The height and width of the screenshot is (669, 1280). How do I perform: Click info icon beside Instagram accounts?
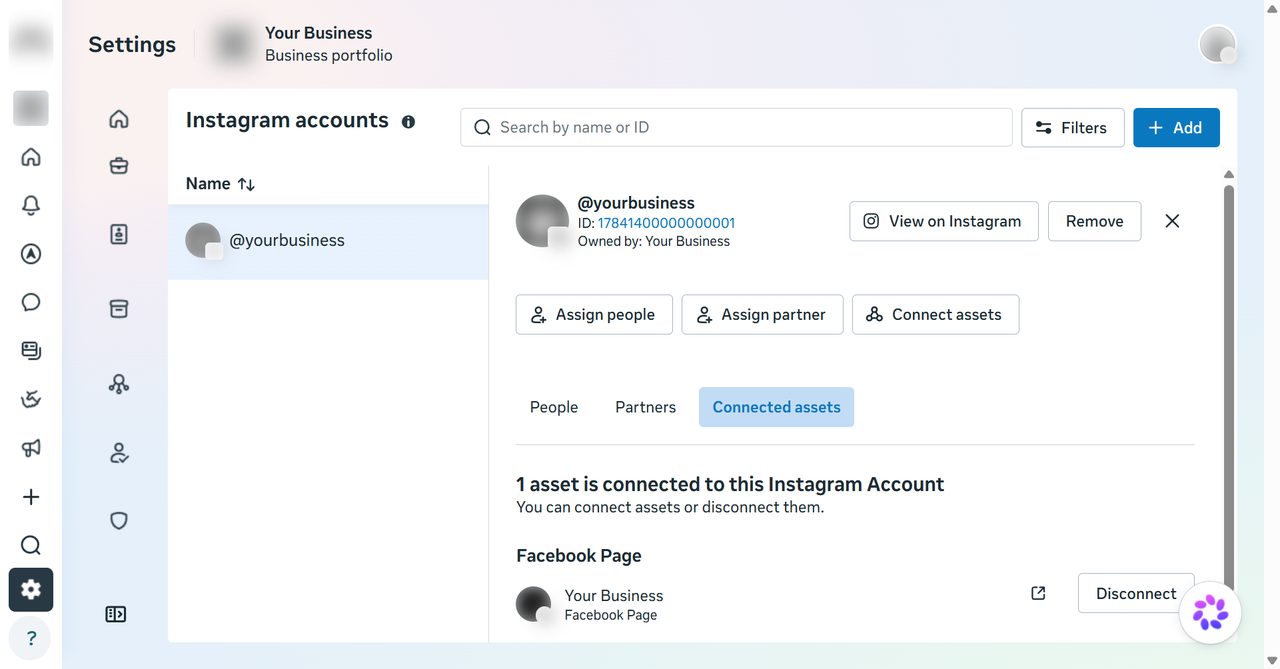click(408, 122)
